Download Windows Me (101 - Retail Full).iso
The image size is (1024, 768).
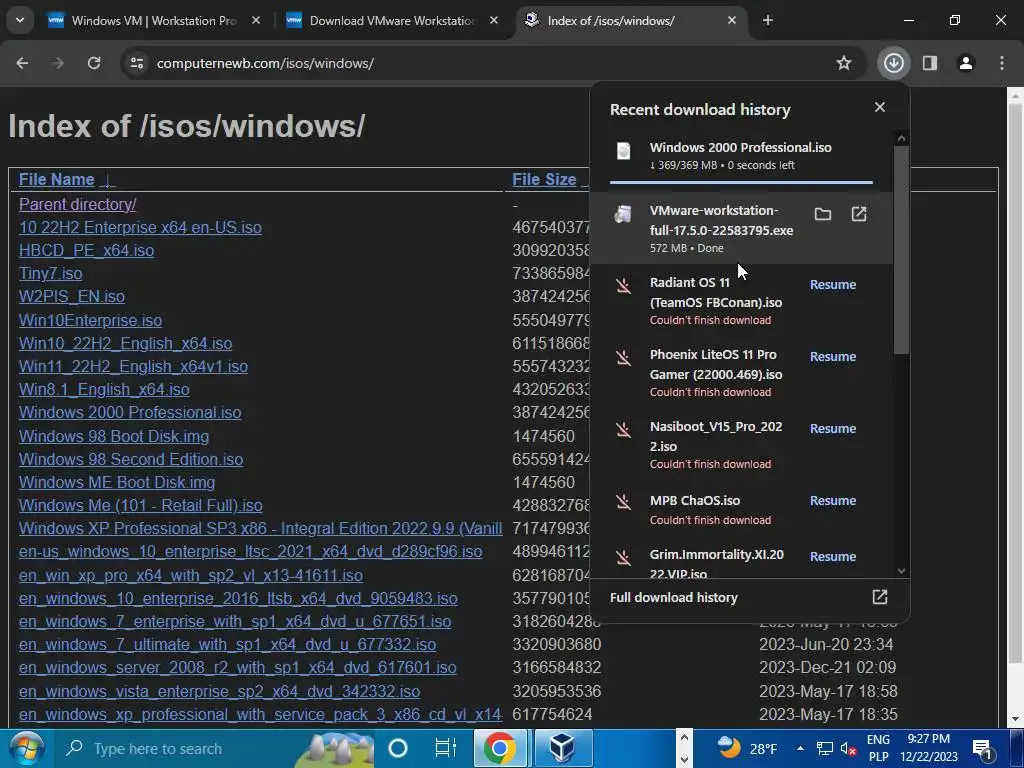(140, 505)
